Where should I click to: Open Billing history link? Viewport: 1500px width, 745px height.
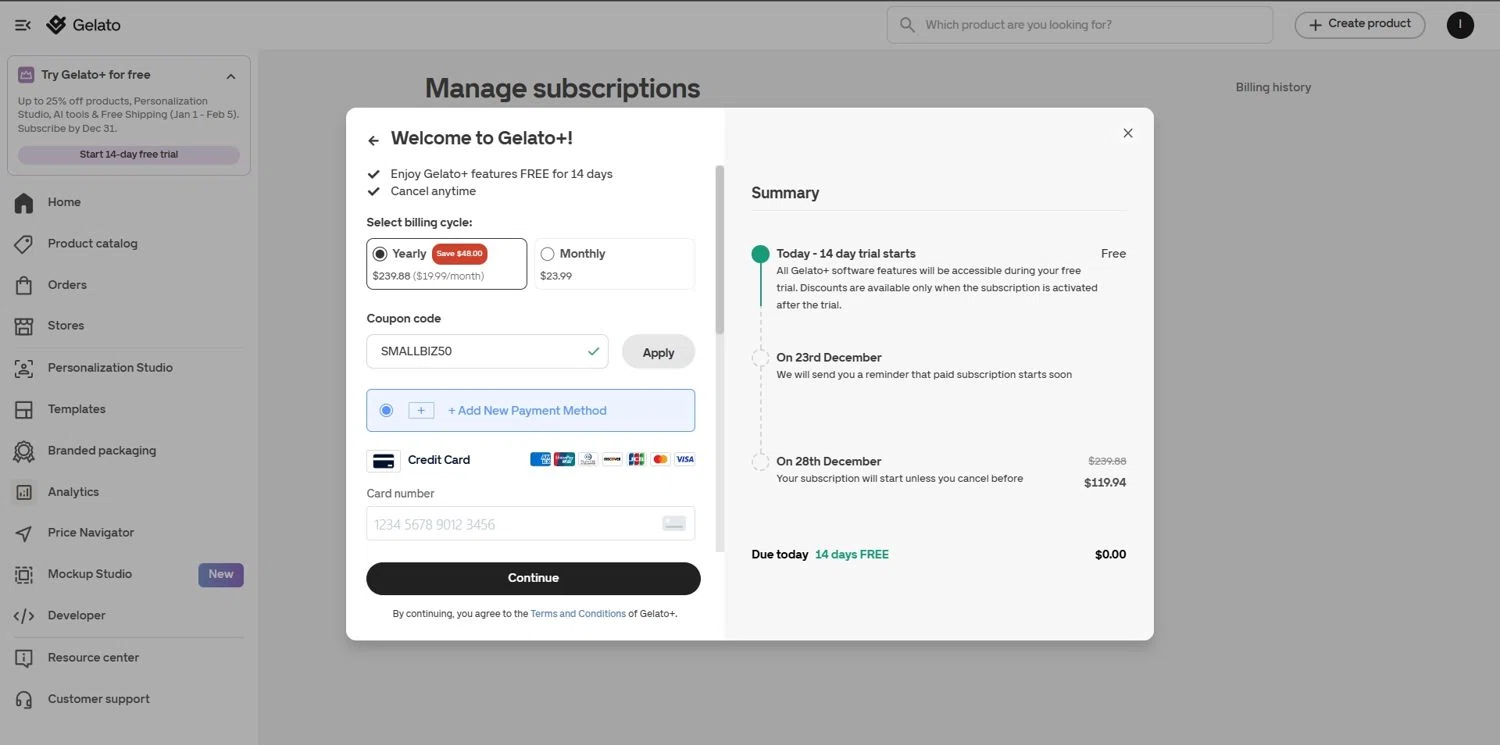click(x=1273, y=88)
